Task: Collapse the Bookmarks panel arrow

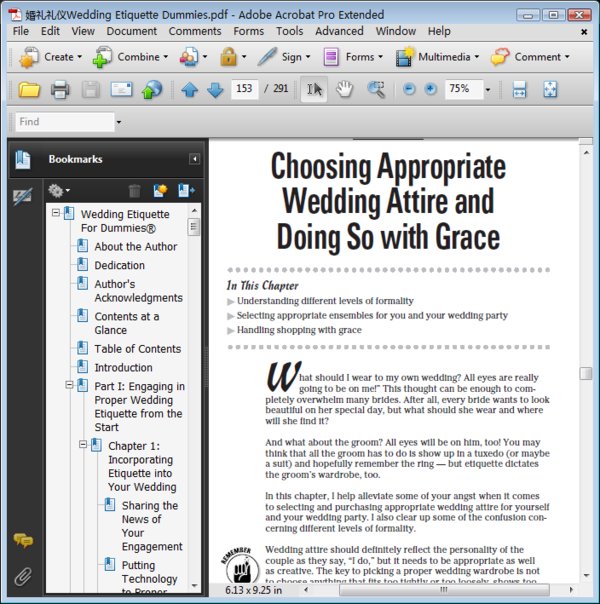Action: click(194, 159)
